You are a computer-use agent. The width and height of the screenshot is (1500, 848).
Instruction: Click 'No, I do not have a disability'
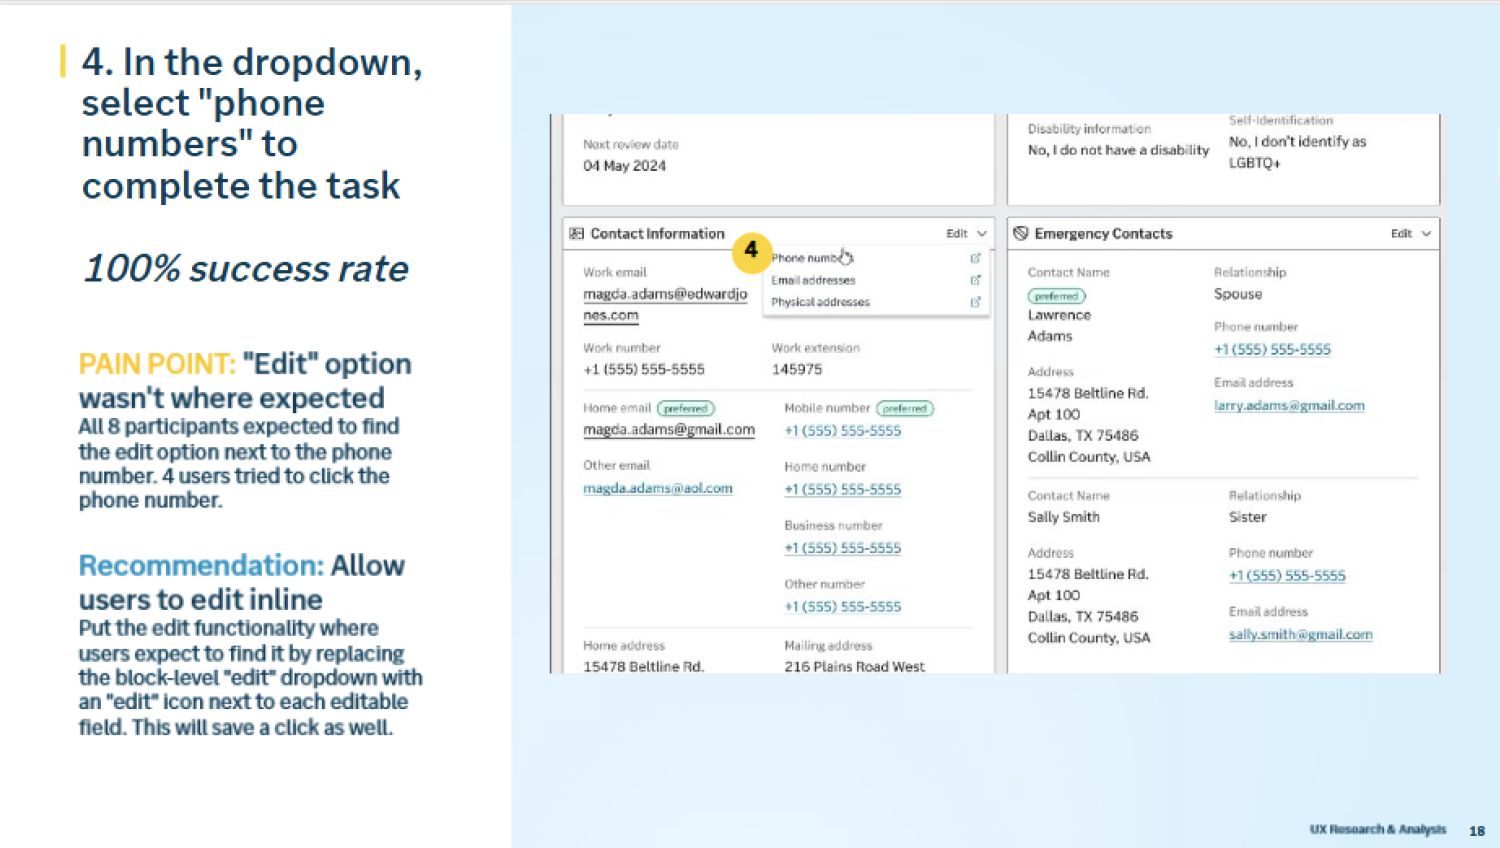coord(1118,150)
